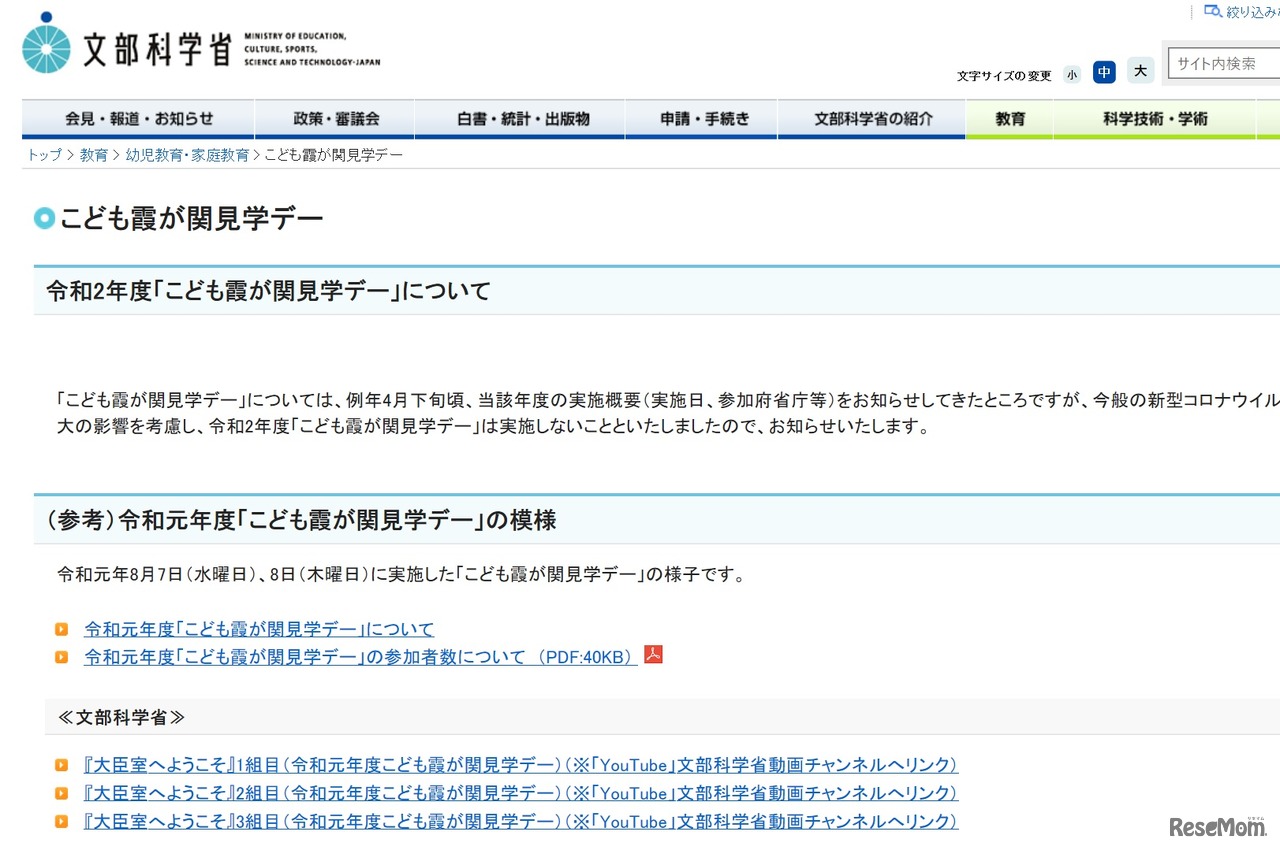Click the blue circle icon before こども霞が関見学デー heading
The width and height of the screenshot is (1280, 850).
pos(43,217)
